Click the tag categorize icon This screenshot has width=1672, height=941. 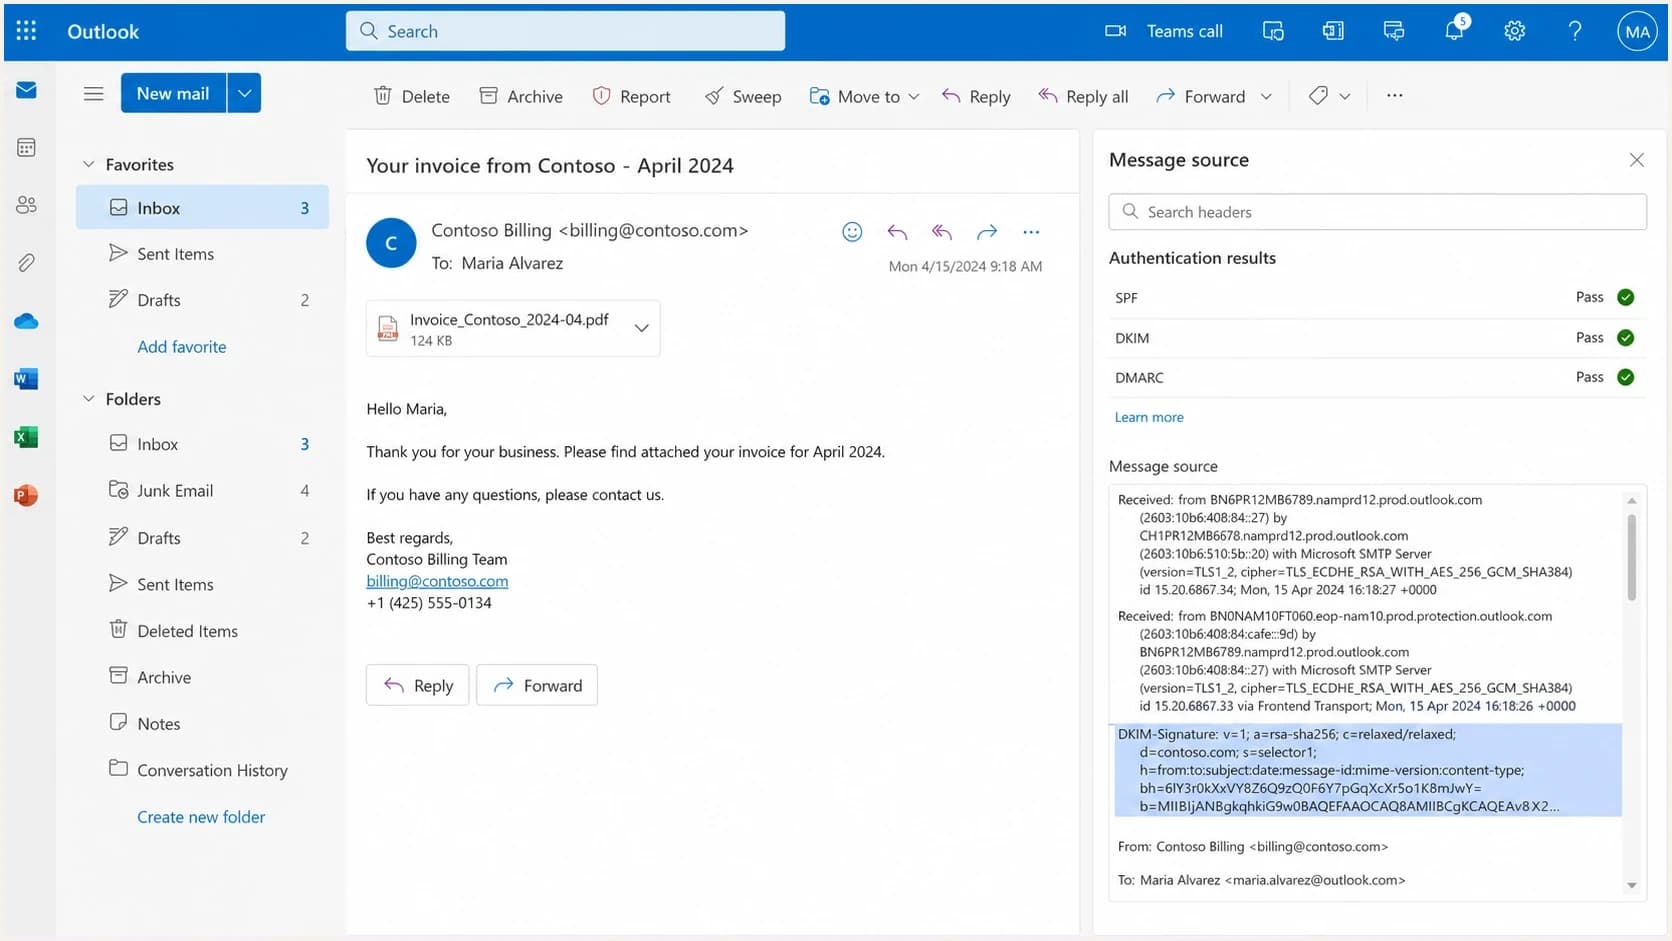pos(1318,96)
